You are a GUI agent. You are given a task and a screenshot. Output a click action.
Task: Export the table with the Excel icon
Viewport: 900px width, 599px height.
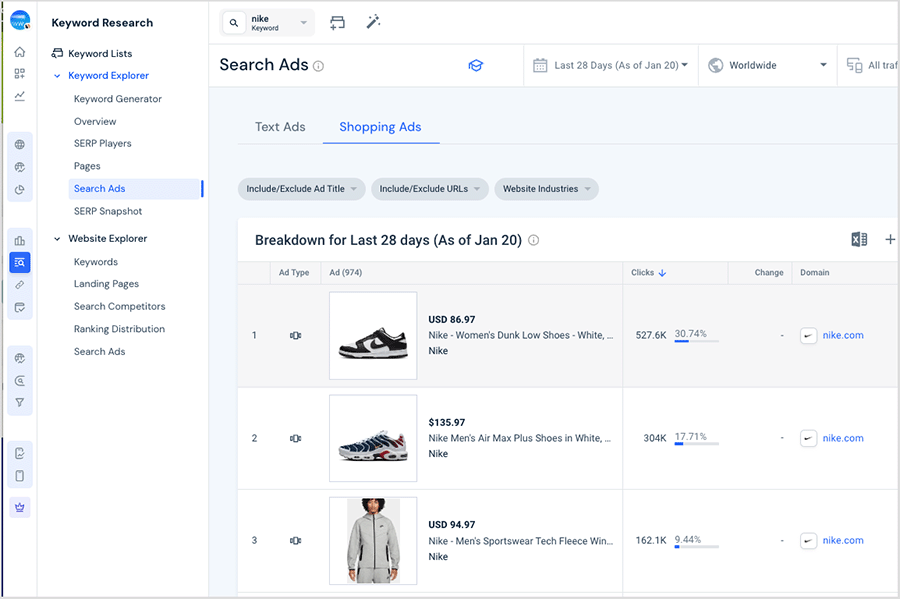(x=859, y=239)
